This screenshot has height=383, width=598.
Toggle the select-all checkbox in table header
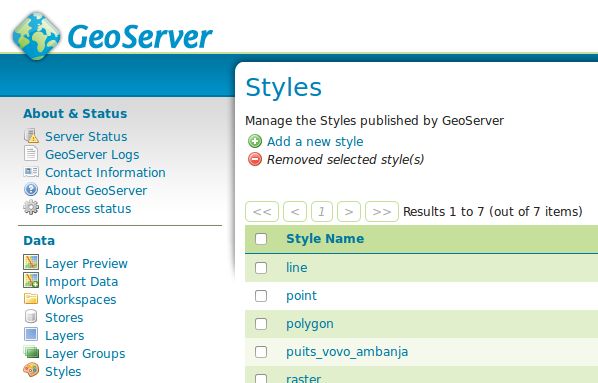point(261,239)
